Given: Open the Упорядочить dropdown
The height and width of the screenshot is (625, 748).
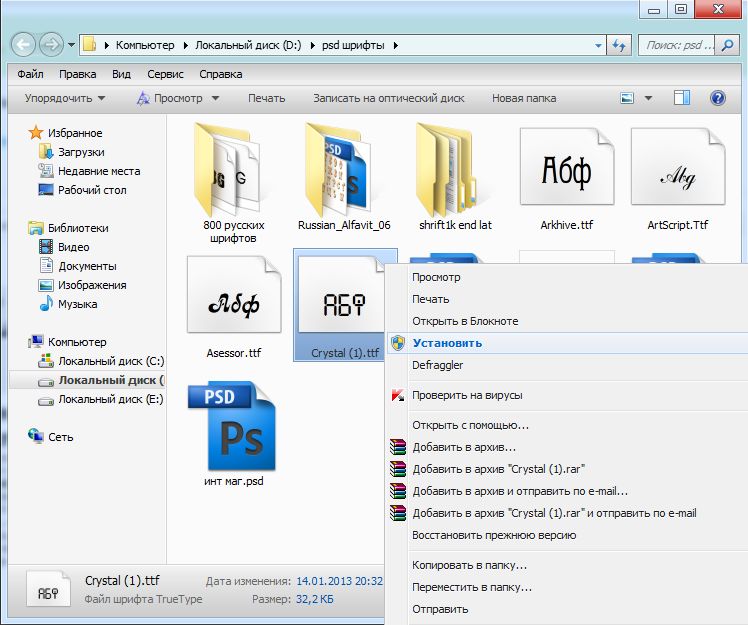Looking at the screenshot, I should coord(64,98).
